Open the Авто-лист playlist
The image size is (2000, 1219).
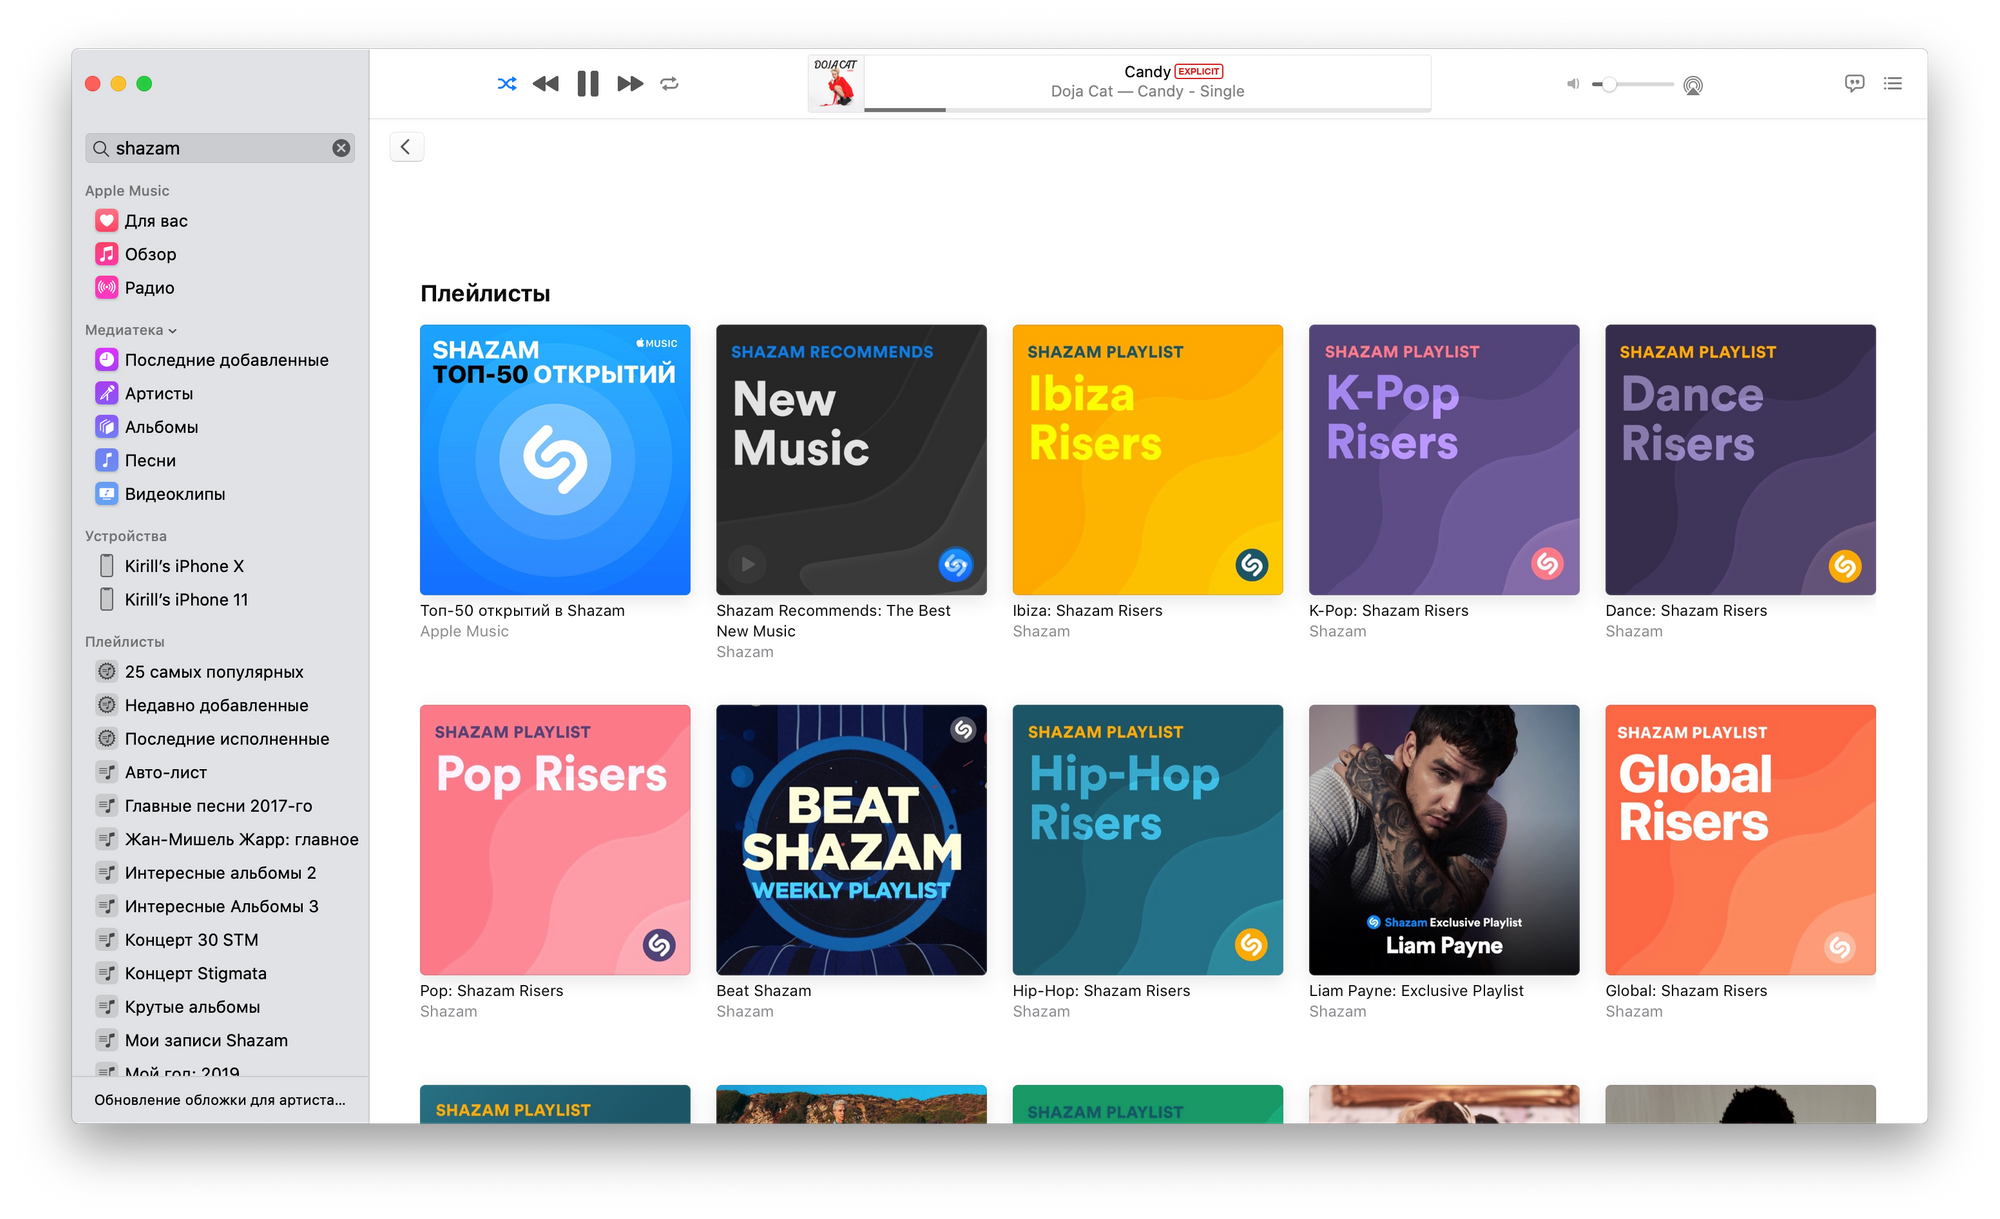166,772
